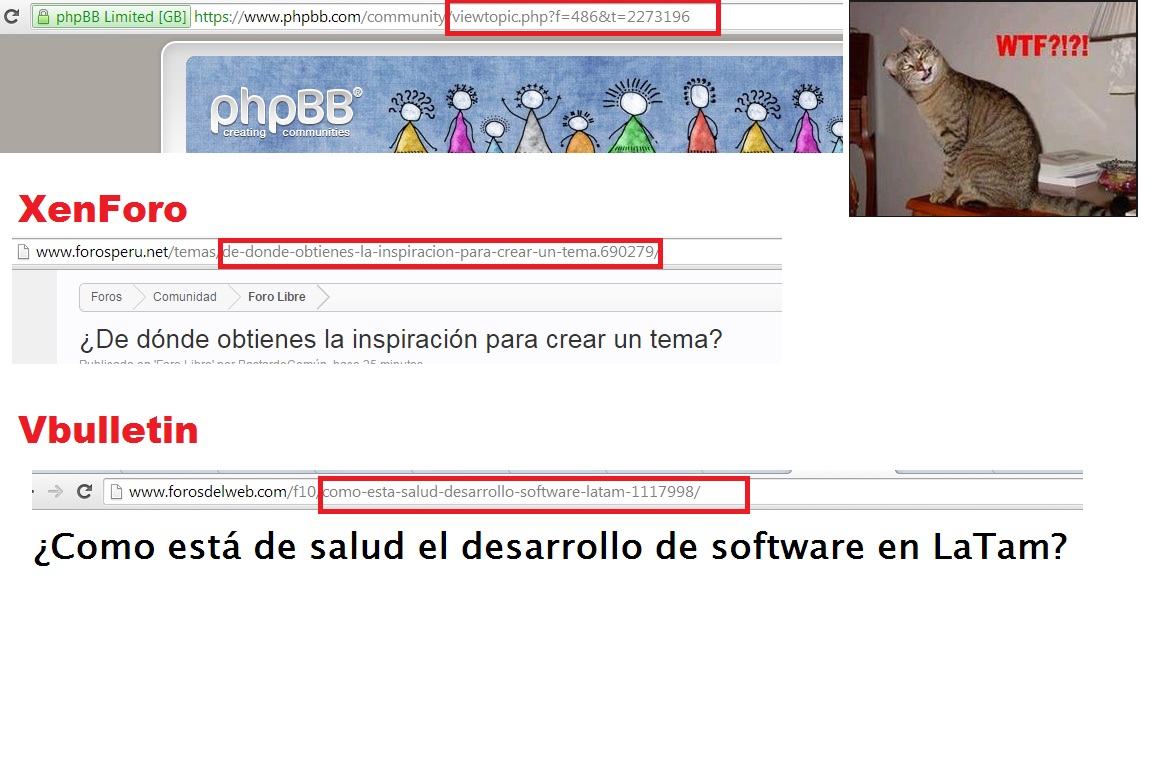Click the thread title about inspiración
Image resolution: width=1159 pixels, height=768 pixels.
coord(400,339)
